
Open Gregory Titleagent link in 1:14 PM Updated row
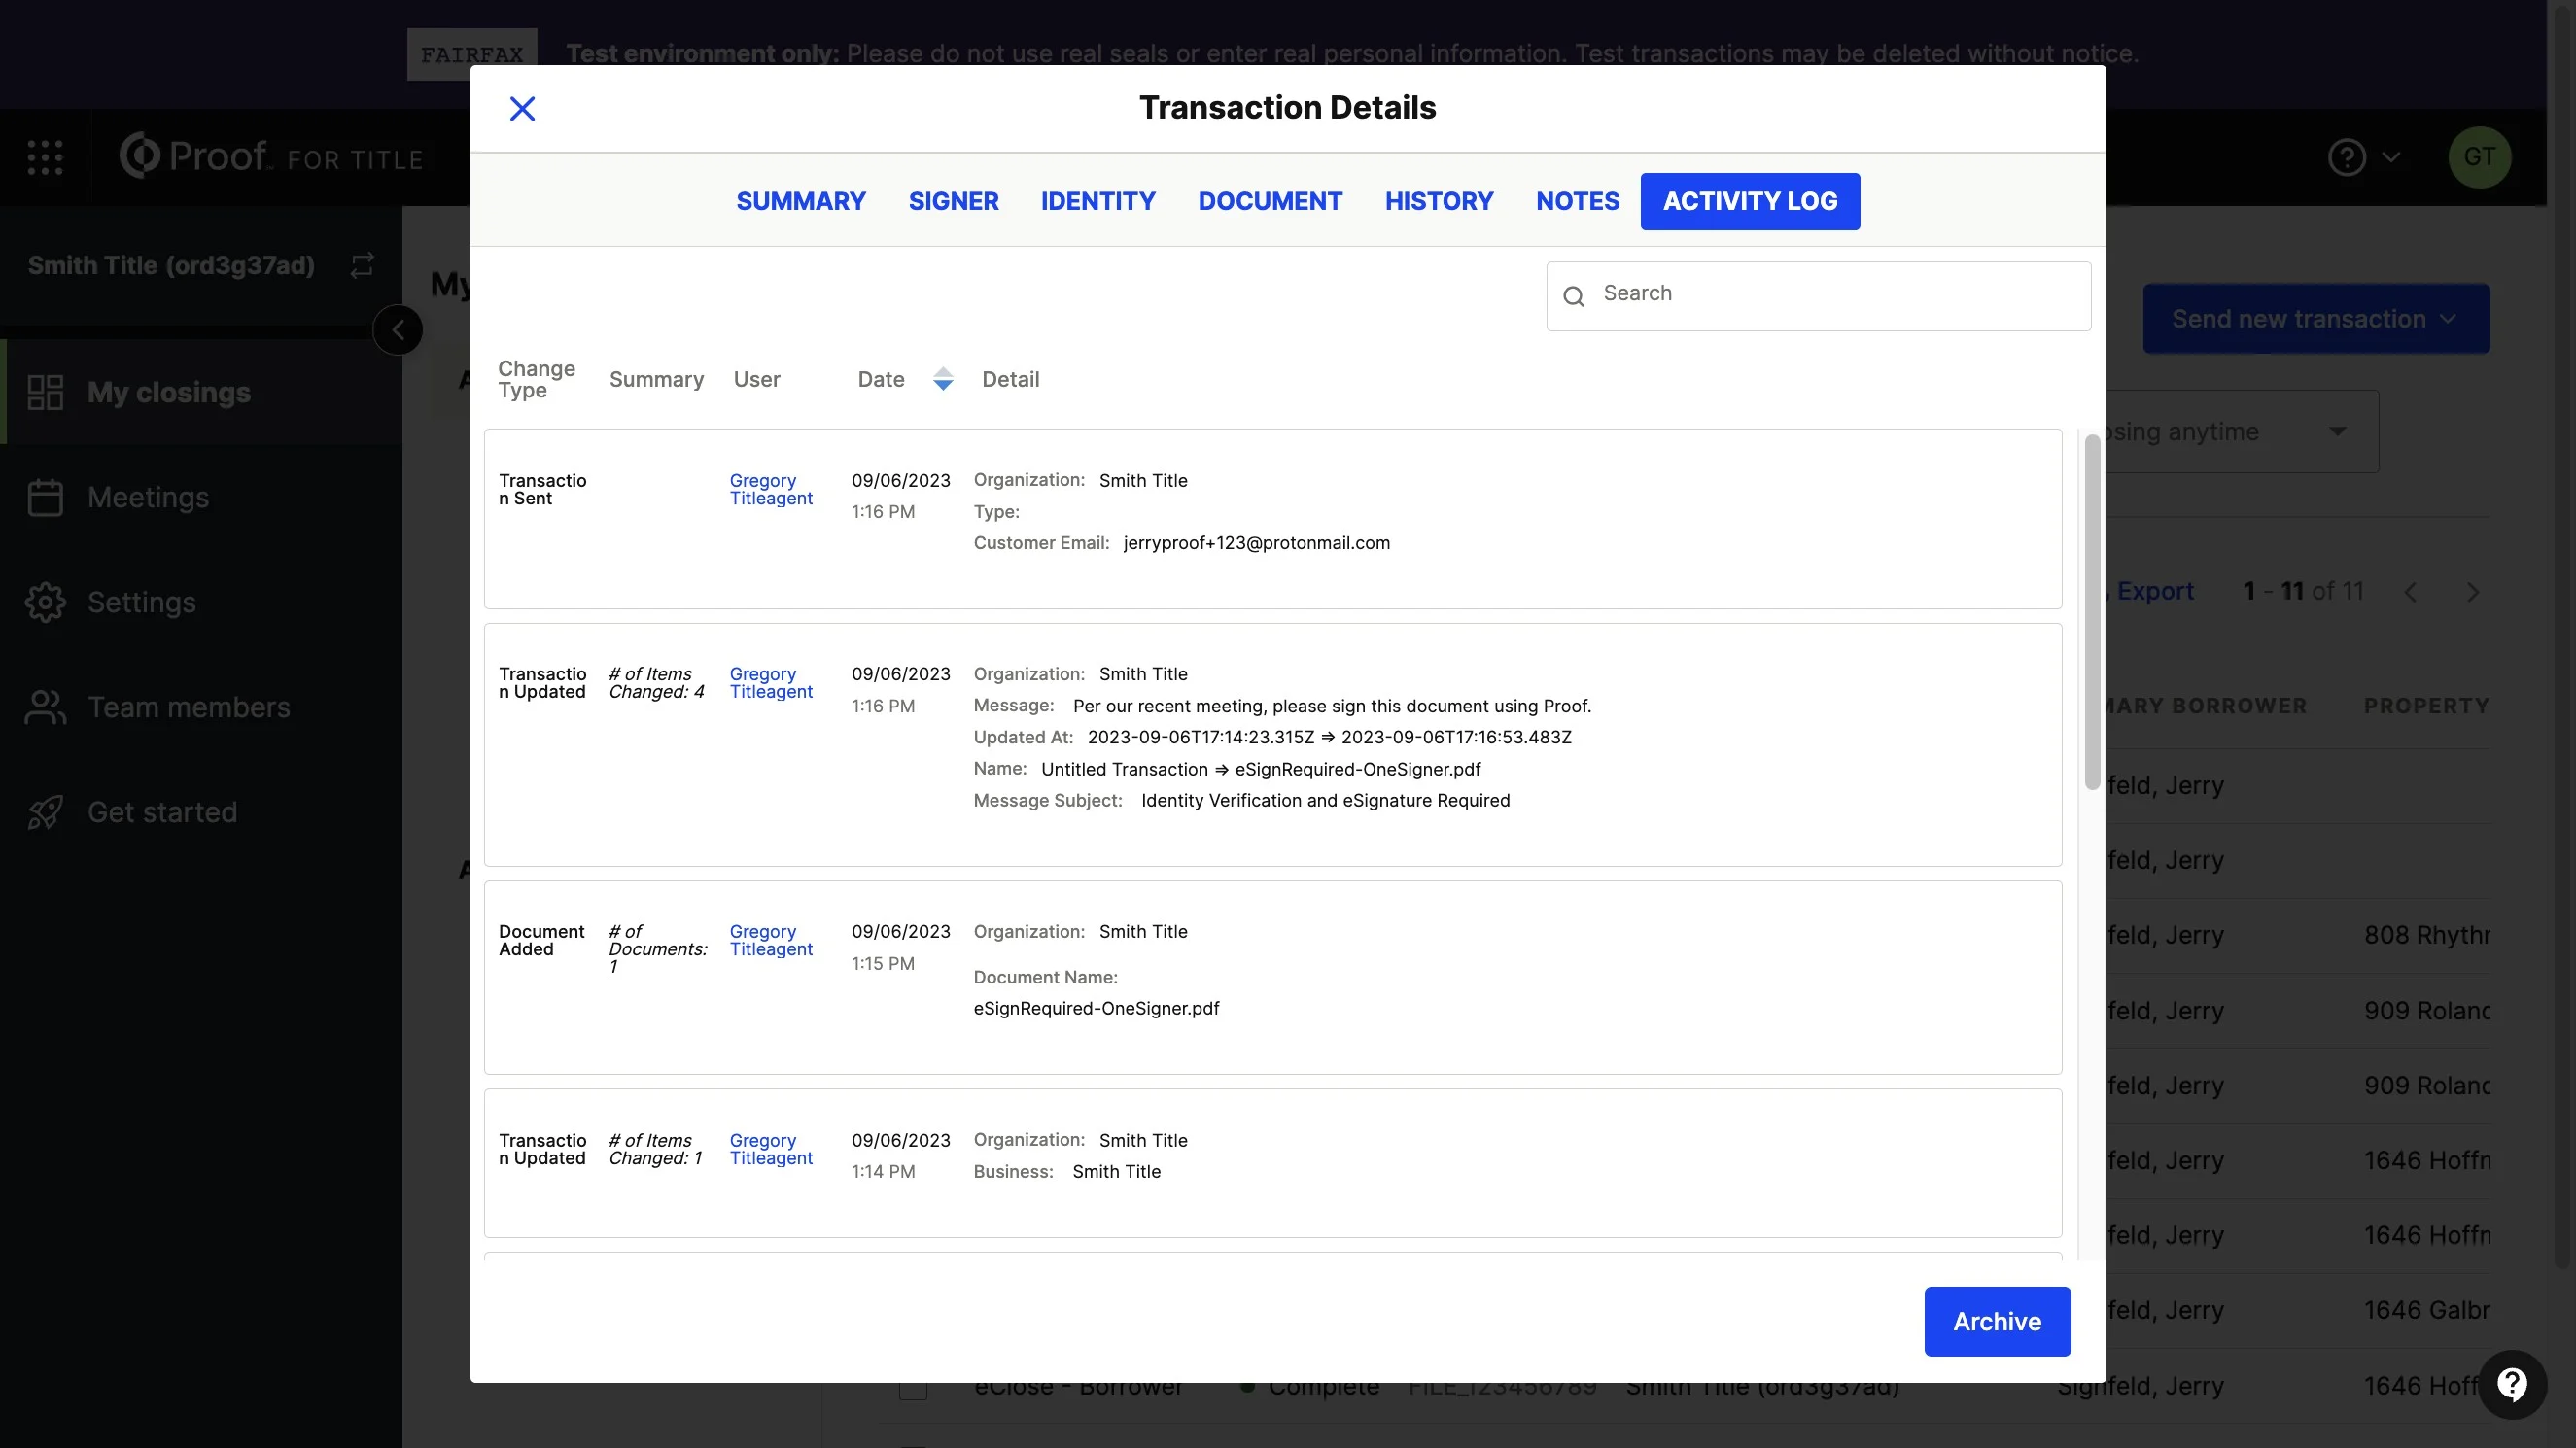[771, 1149]
